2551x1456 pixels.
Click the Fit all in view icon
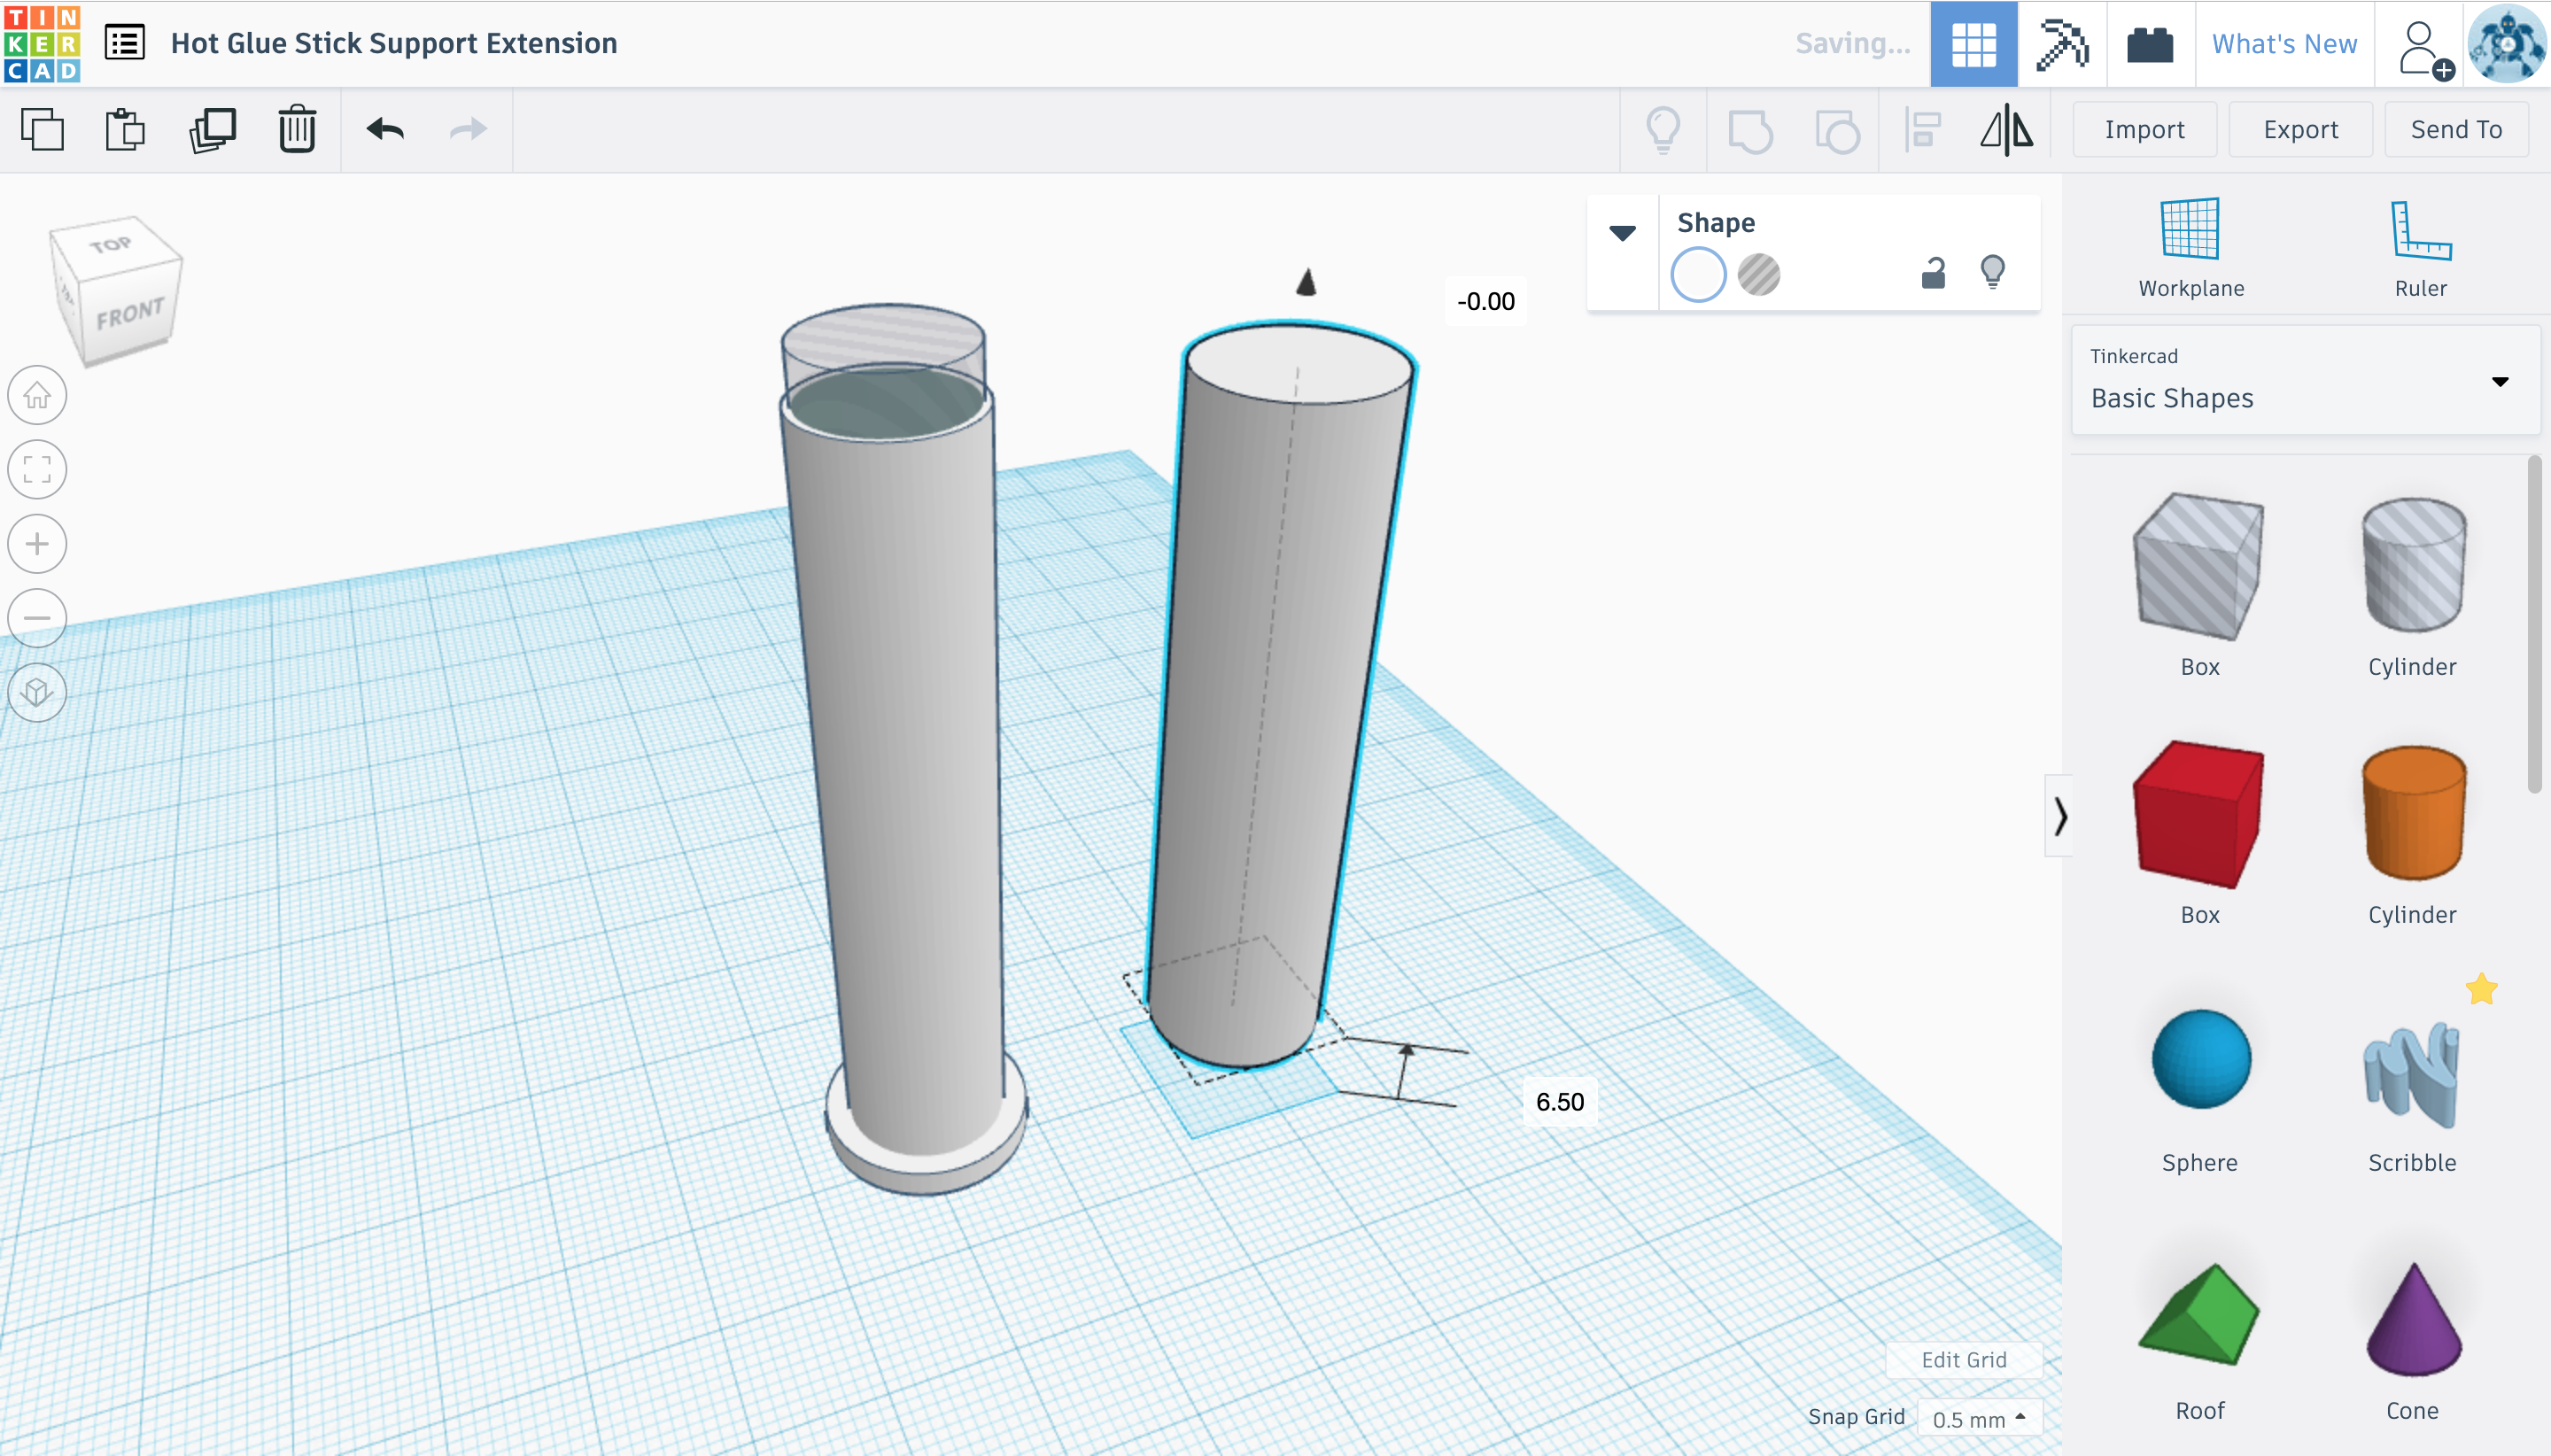point(37,470)
